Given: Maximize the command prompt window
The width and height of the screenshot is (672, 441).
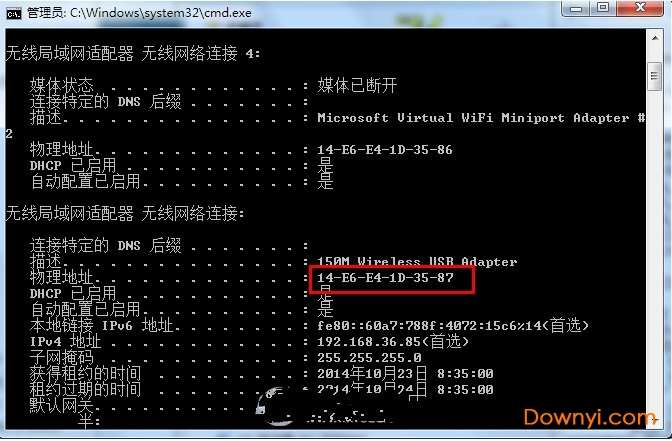Looking at the screenshot, I should pos(603,8).
